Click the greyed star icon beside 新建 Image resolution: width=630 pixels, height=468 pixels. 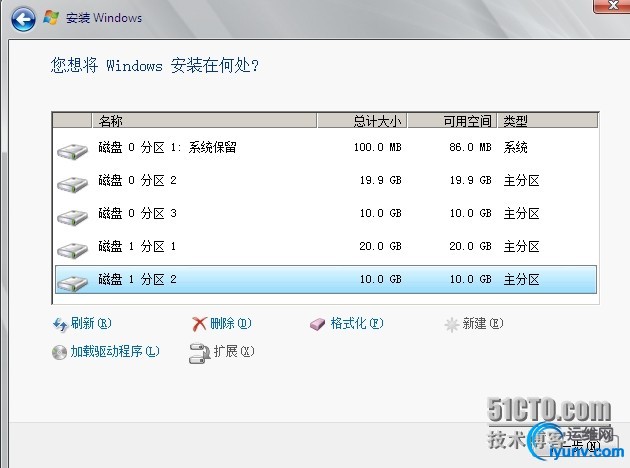[x=452, y=325]
